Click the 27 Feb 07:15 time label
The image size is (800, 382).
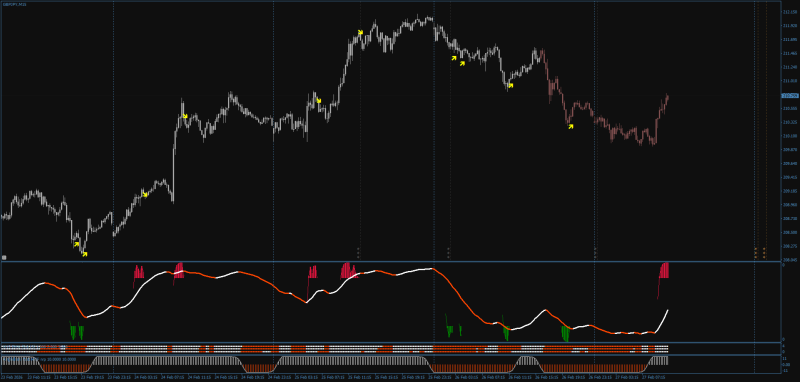click(654, 377)
